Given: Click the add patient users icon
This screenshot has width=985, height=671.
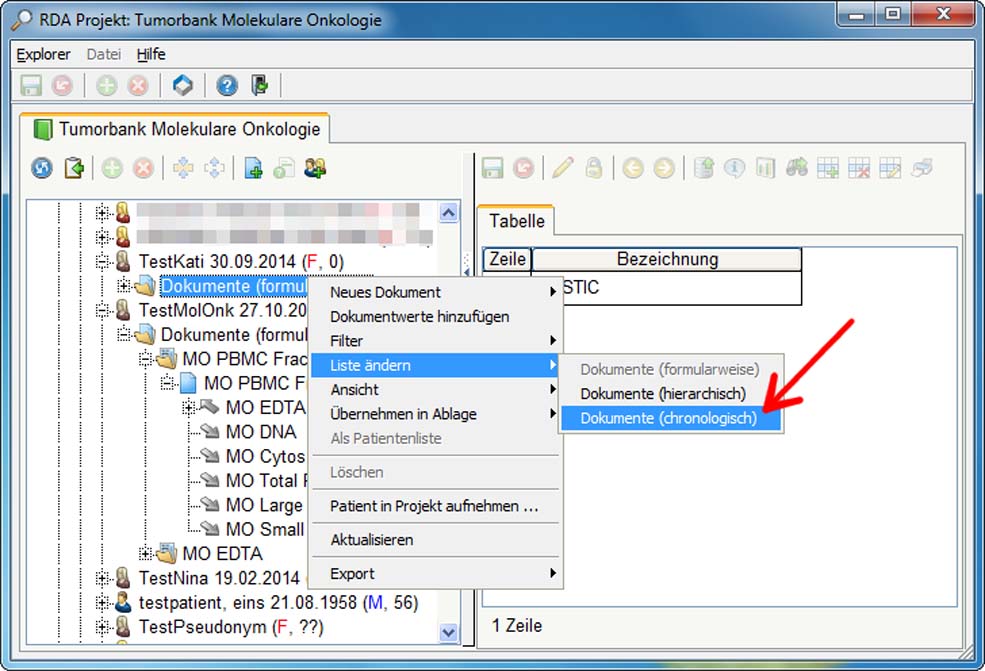Looking at the screenshot, I should (316, 169).
